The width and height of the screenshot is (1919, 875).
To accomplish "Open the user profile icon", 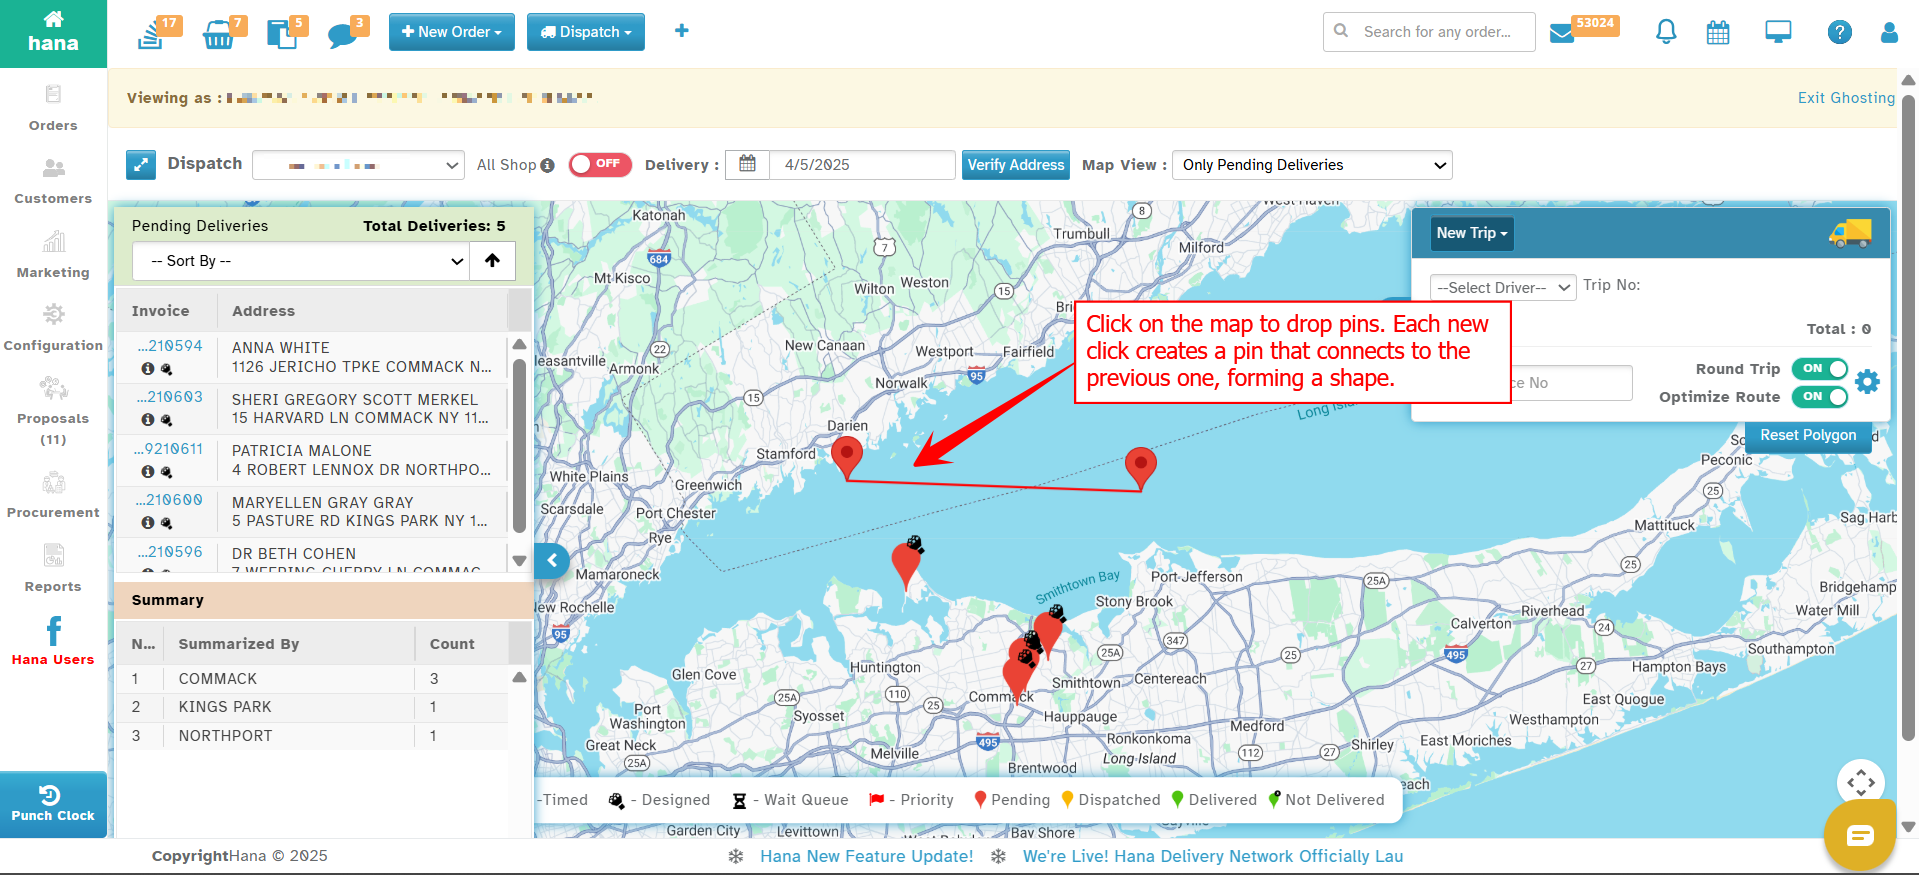I will click(1889, 32).
